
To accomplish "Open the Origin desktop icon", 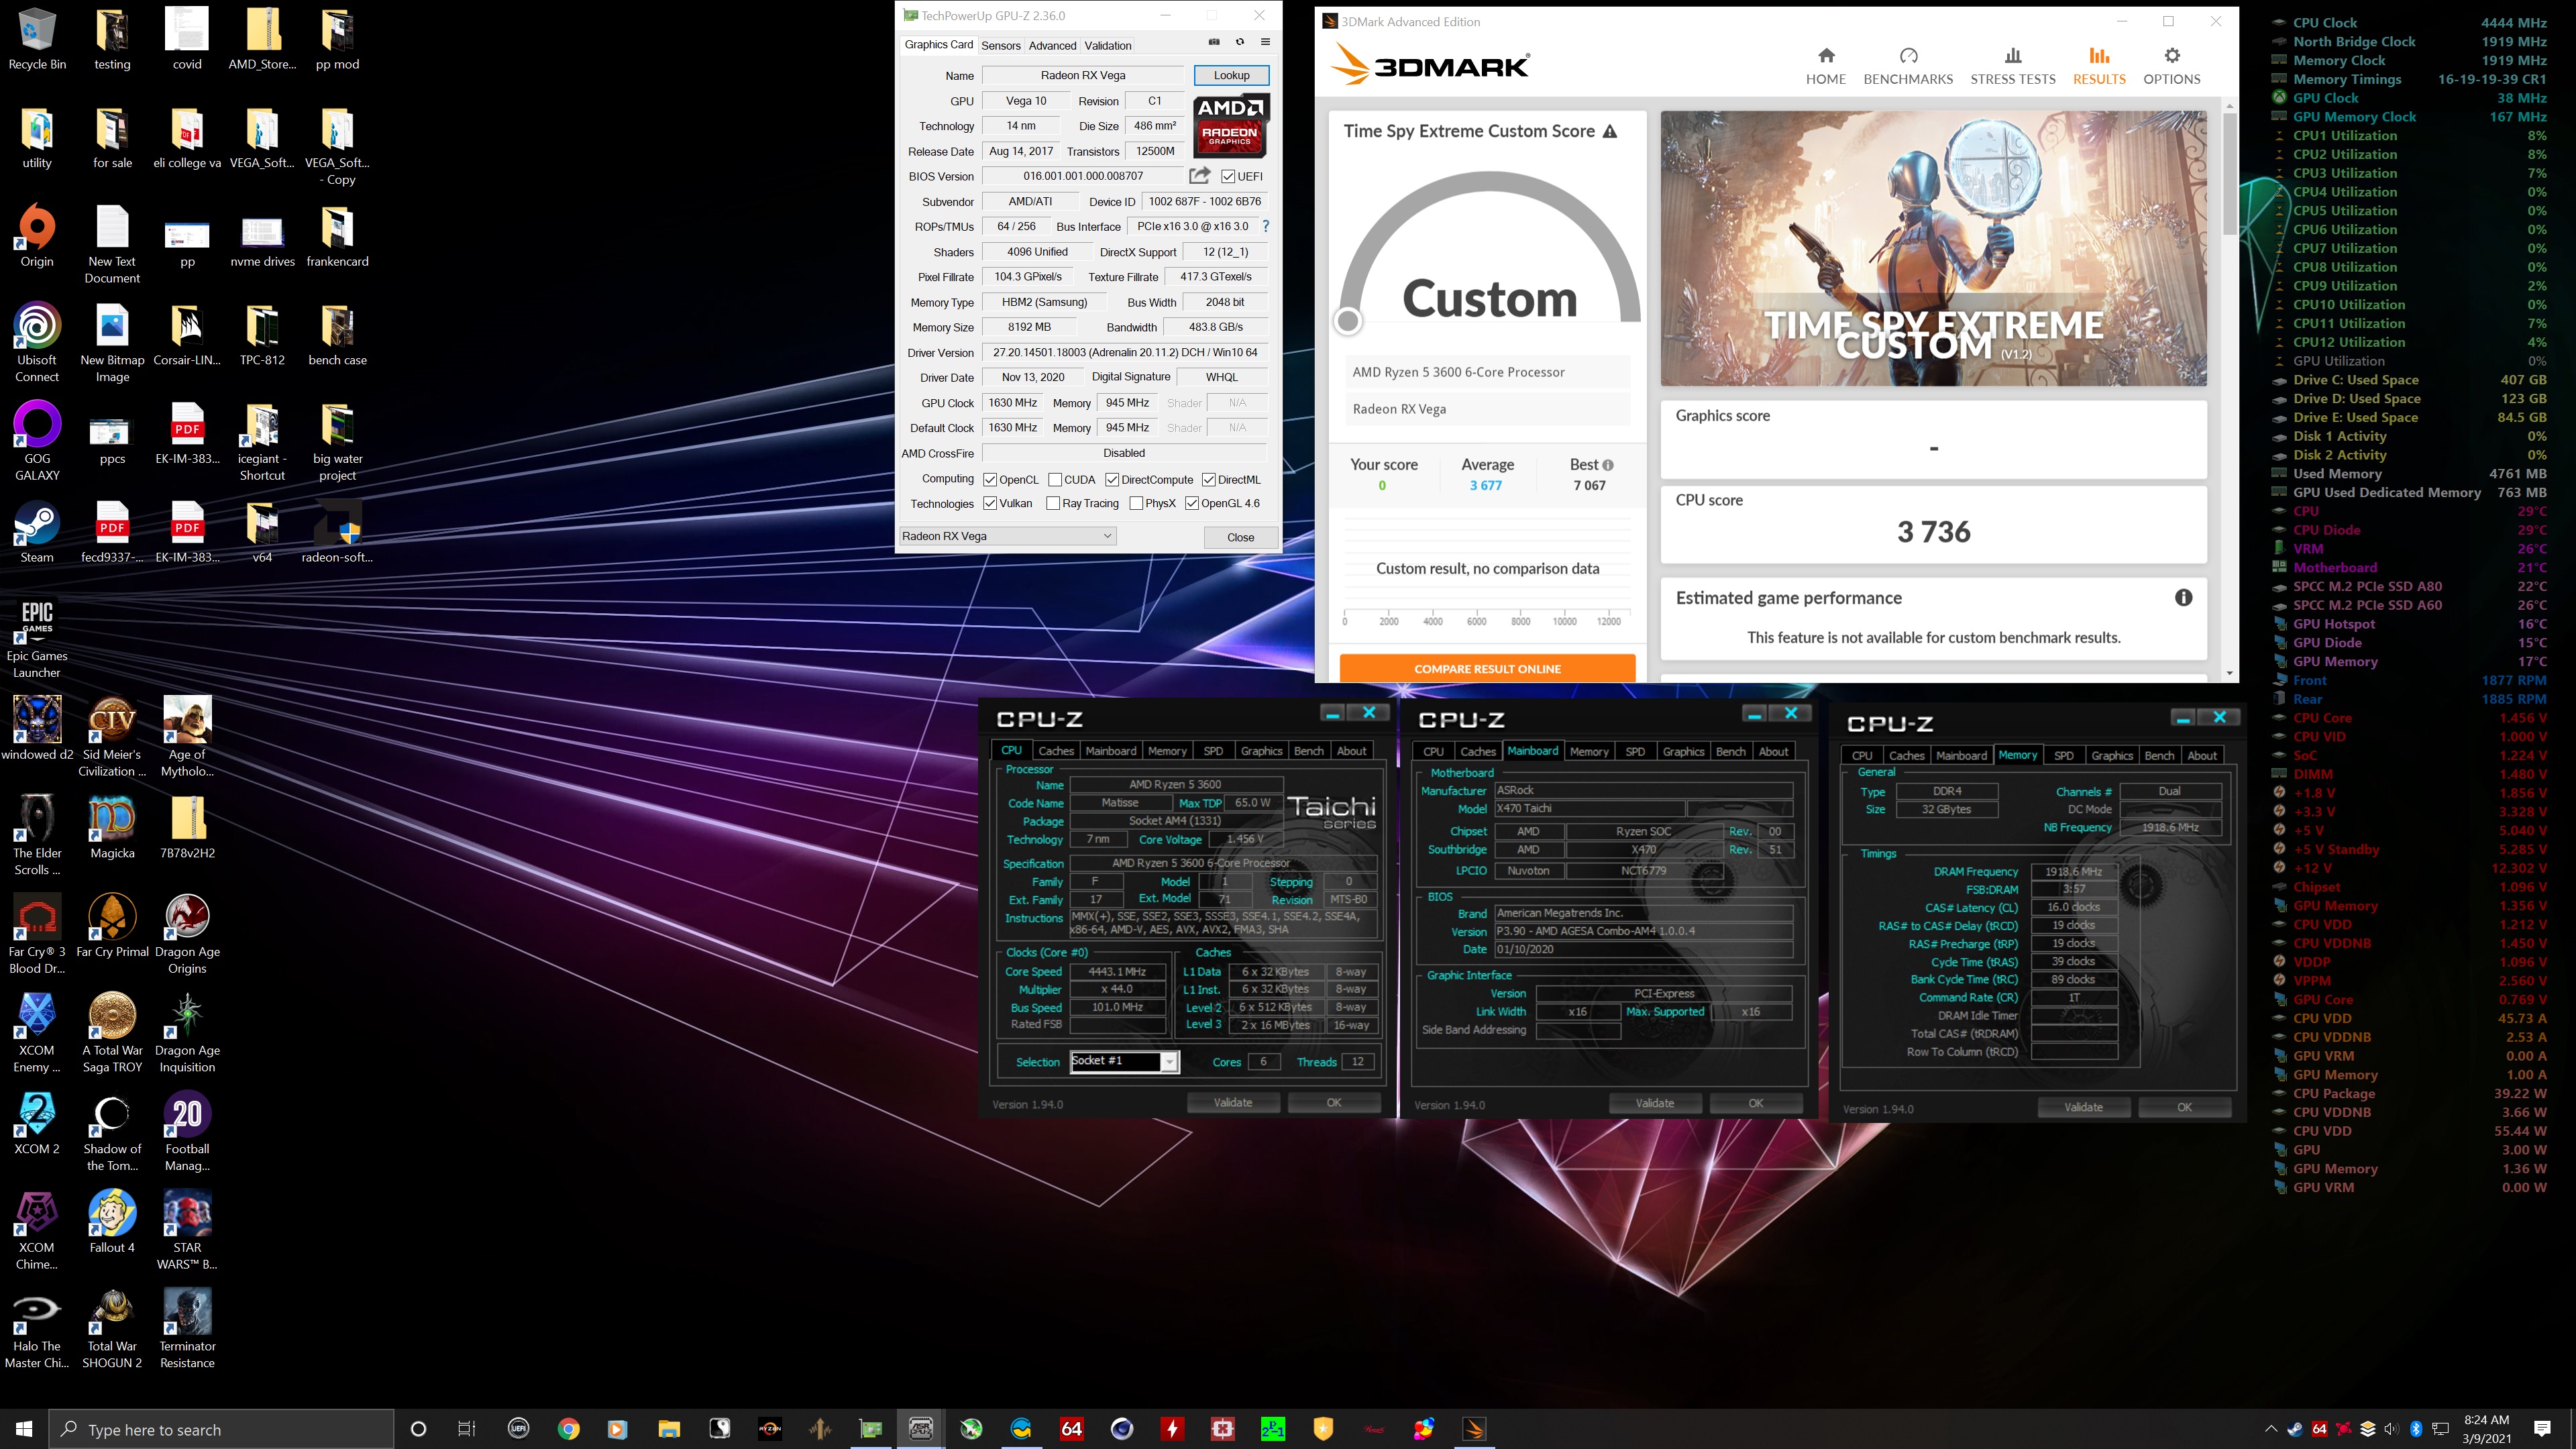I will (37, 236).
